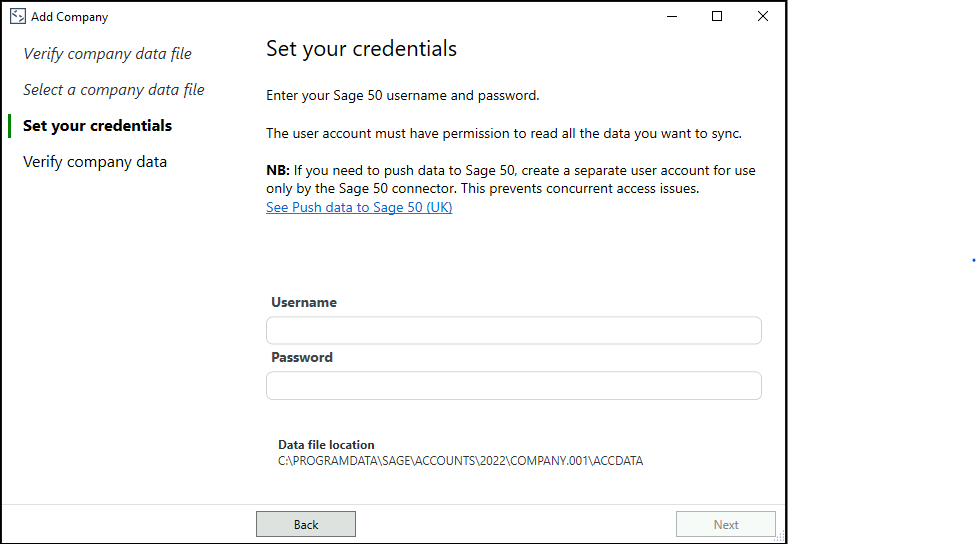Click the 'Set your credentials' page heading
976x544 pixels.
tap(361, 49)
